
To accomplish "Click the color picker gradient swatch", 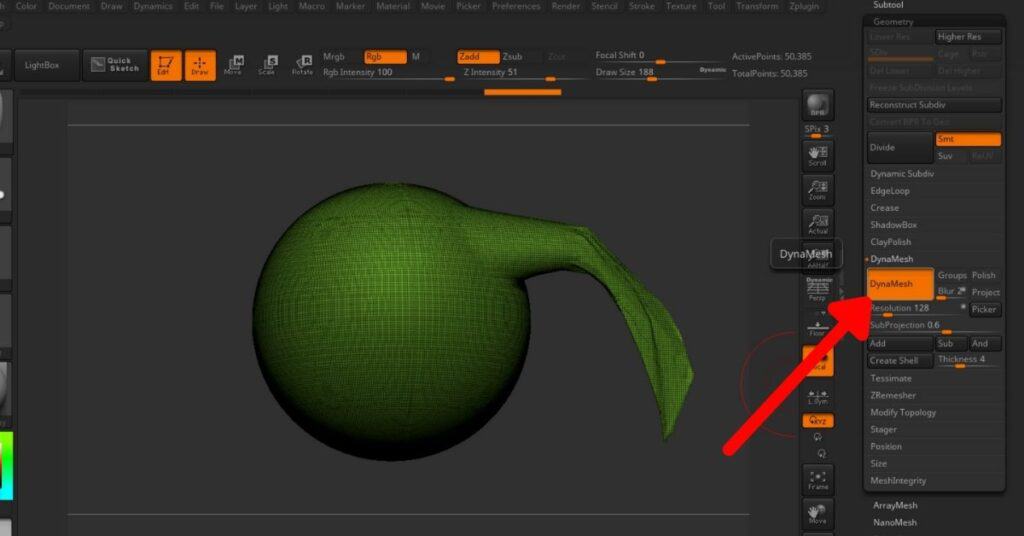I will pyautogui.click(x=8, y=464).
